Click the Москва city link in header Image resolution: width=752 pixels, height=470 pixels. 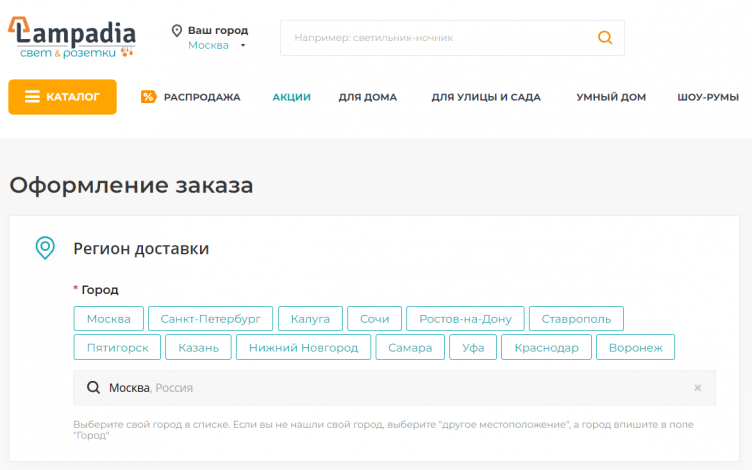pos(208,45)
